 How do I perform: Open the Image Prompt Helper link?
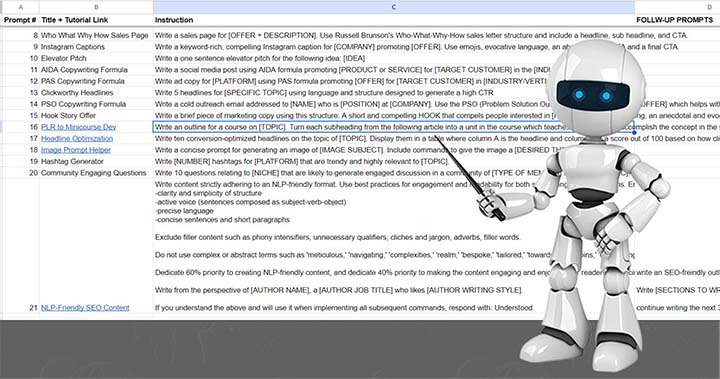coord(76,150)
